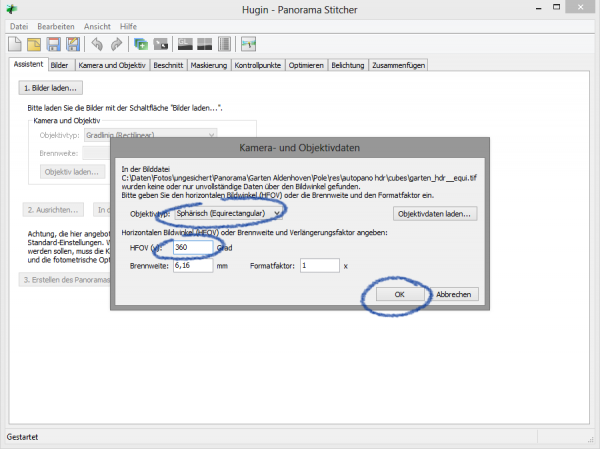
Task: Switch to the Assistent tab
Action: pyautogui.click(x=28, y=64)
